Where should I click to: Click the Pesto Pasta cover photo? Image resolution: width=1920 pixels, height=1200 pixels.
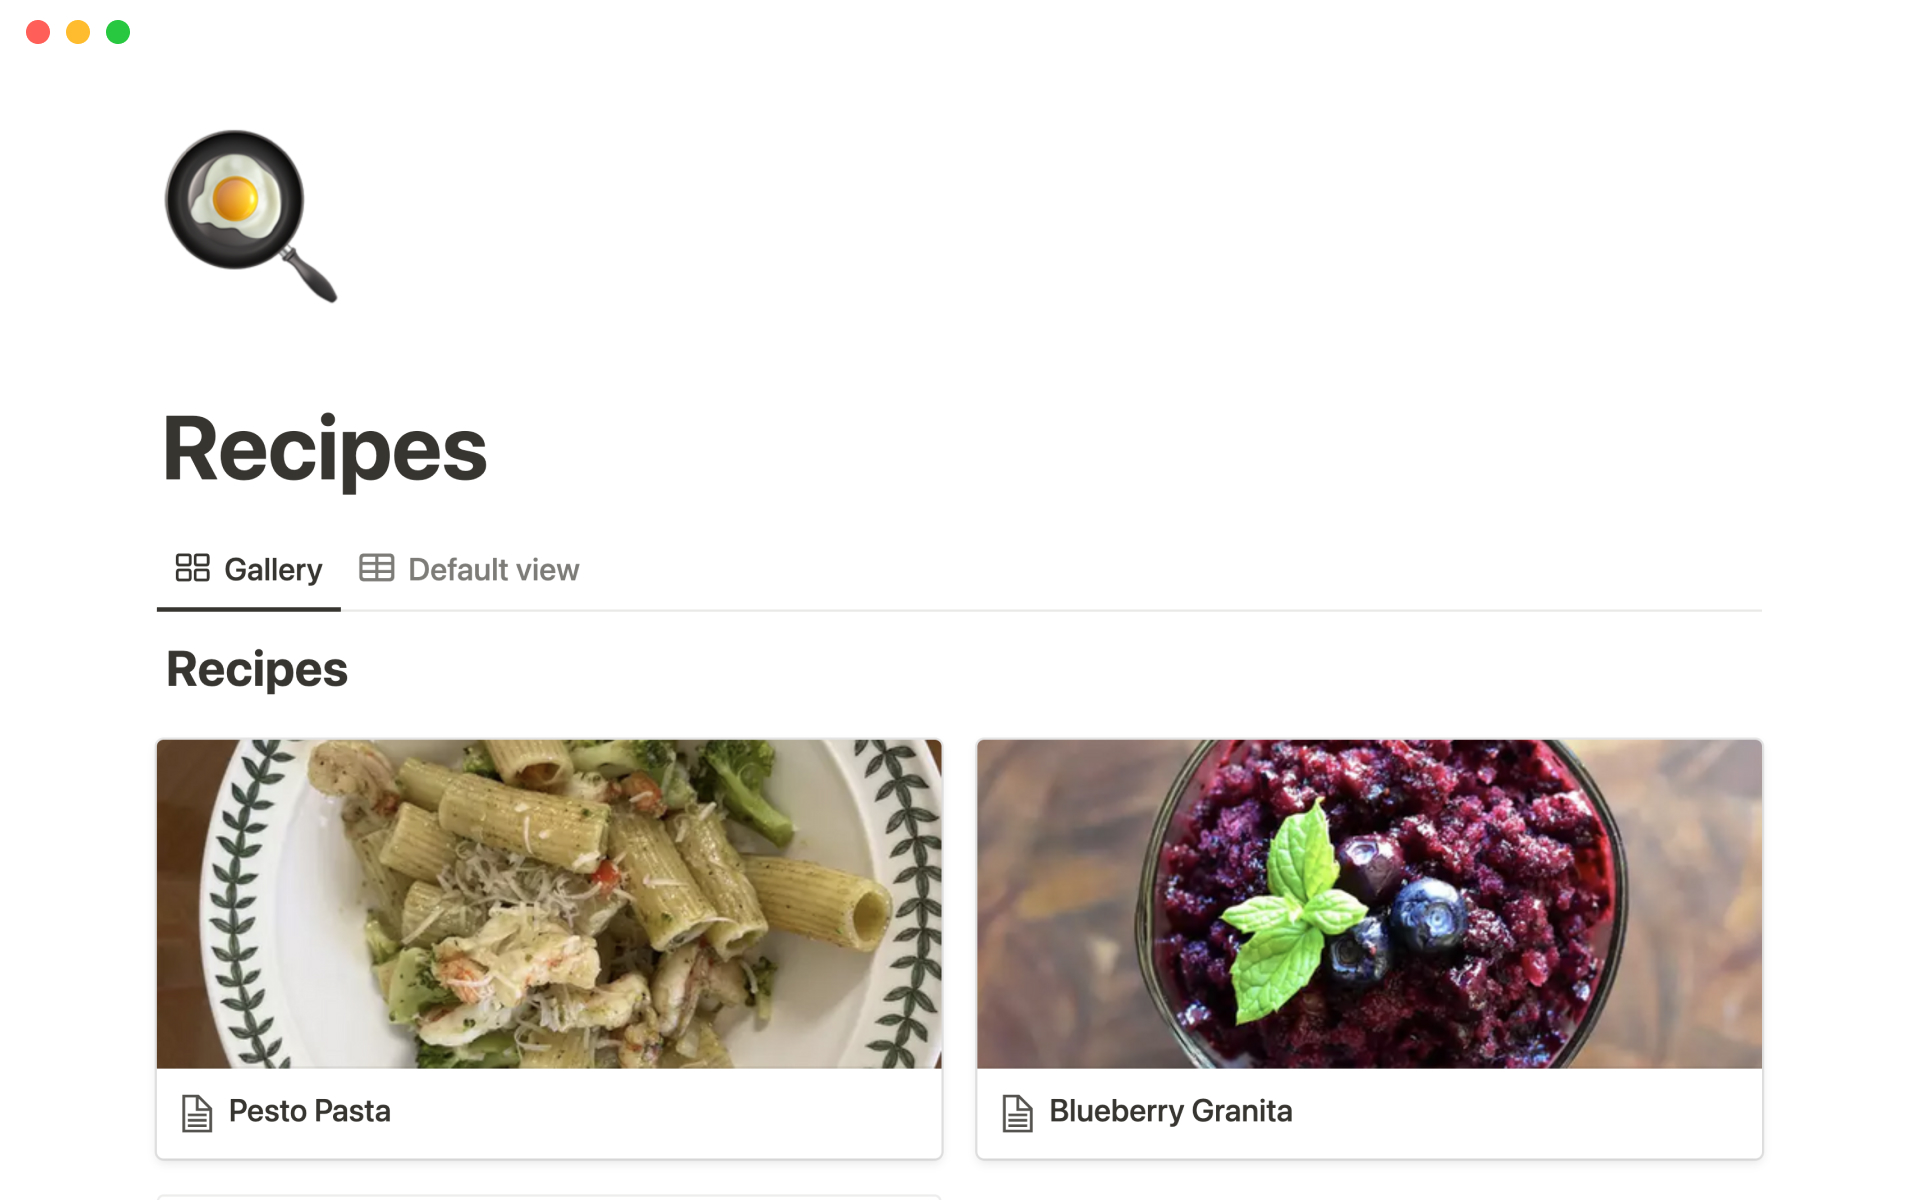(x=548, y=903)
